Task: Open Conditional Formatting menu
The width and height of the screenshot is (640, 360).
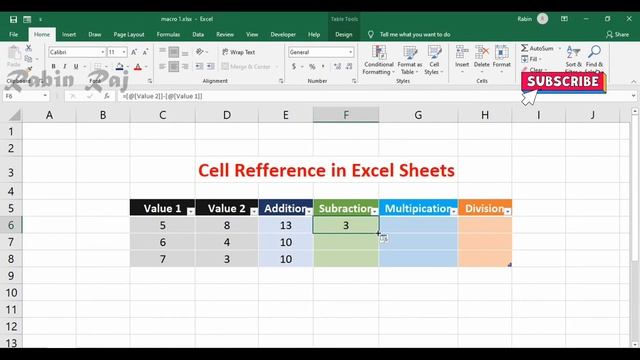Action: click(x=378, y=60)
